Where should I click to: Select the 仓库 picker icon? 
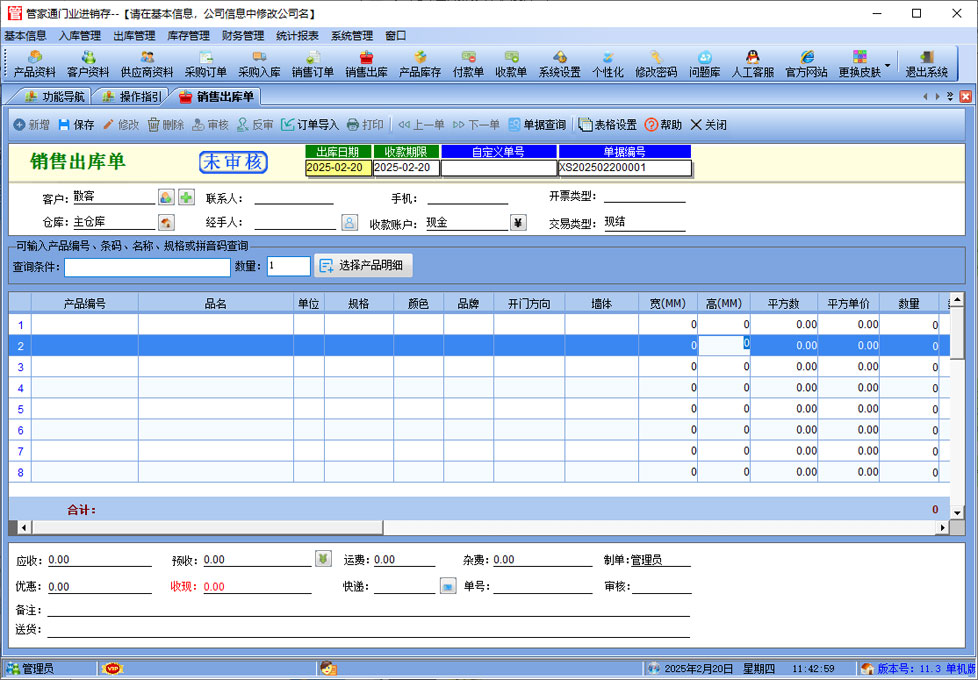pyautogui.click(x=166, y=222)
